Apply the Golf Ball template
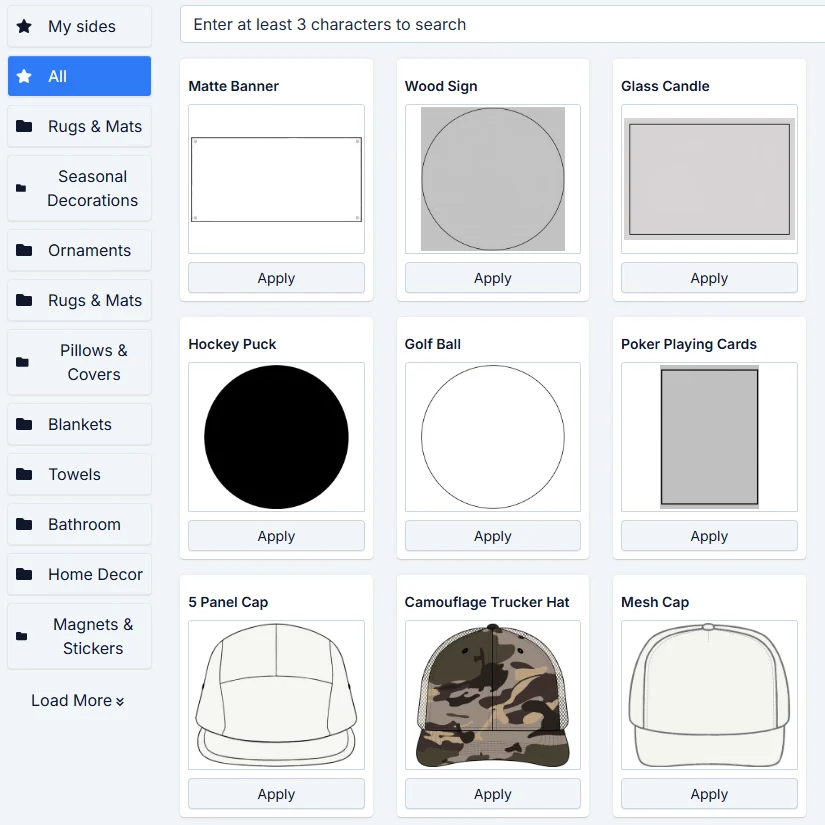Screen dimensions: 825x825 pos(492,536)
